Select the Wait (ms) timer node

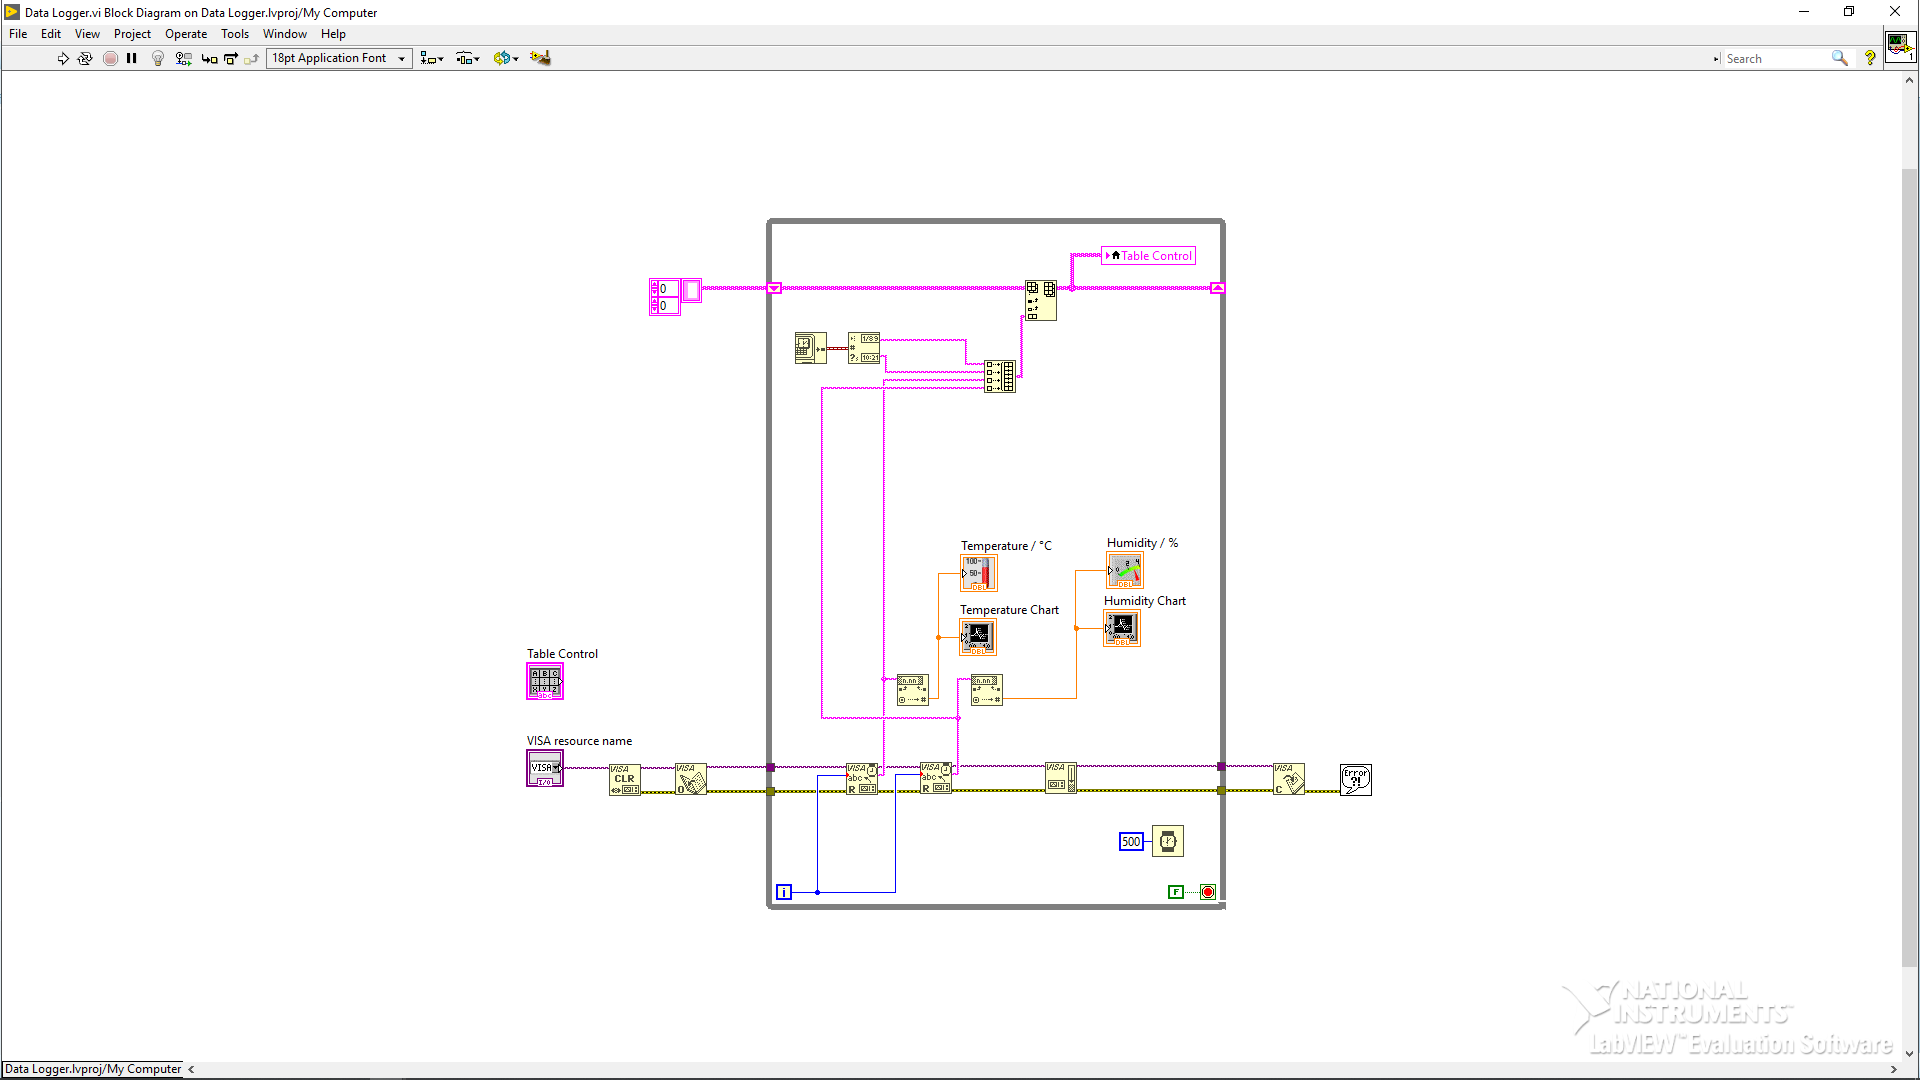click(1168, 841)
